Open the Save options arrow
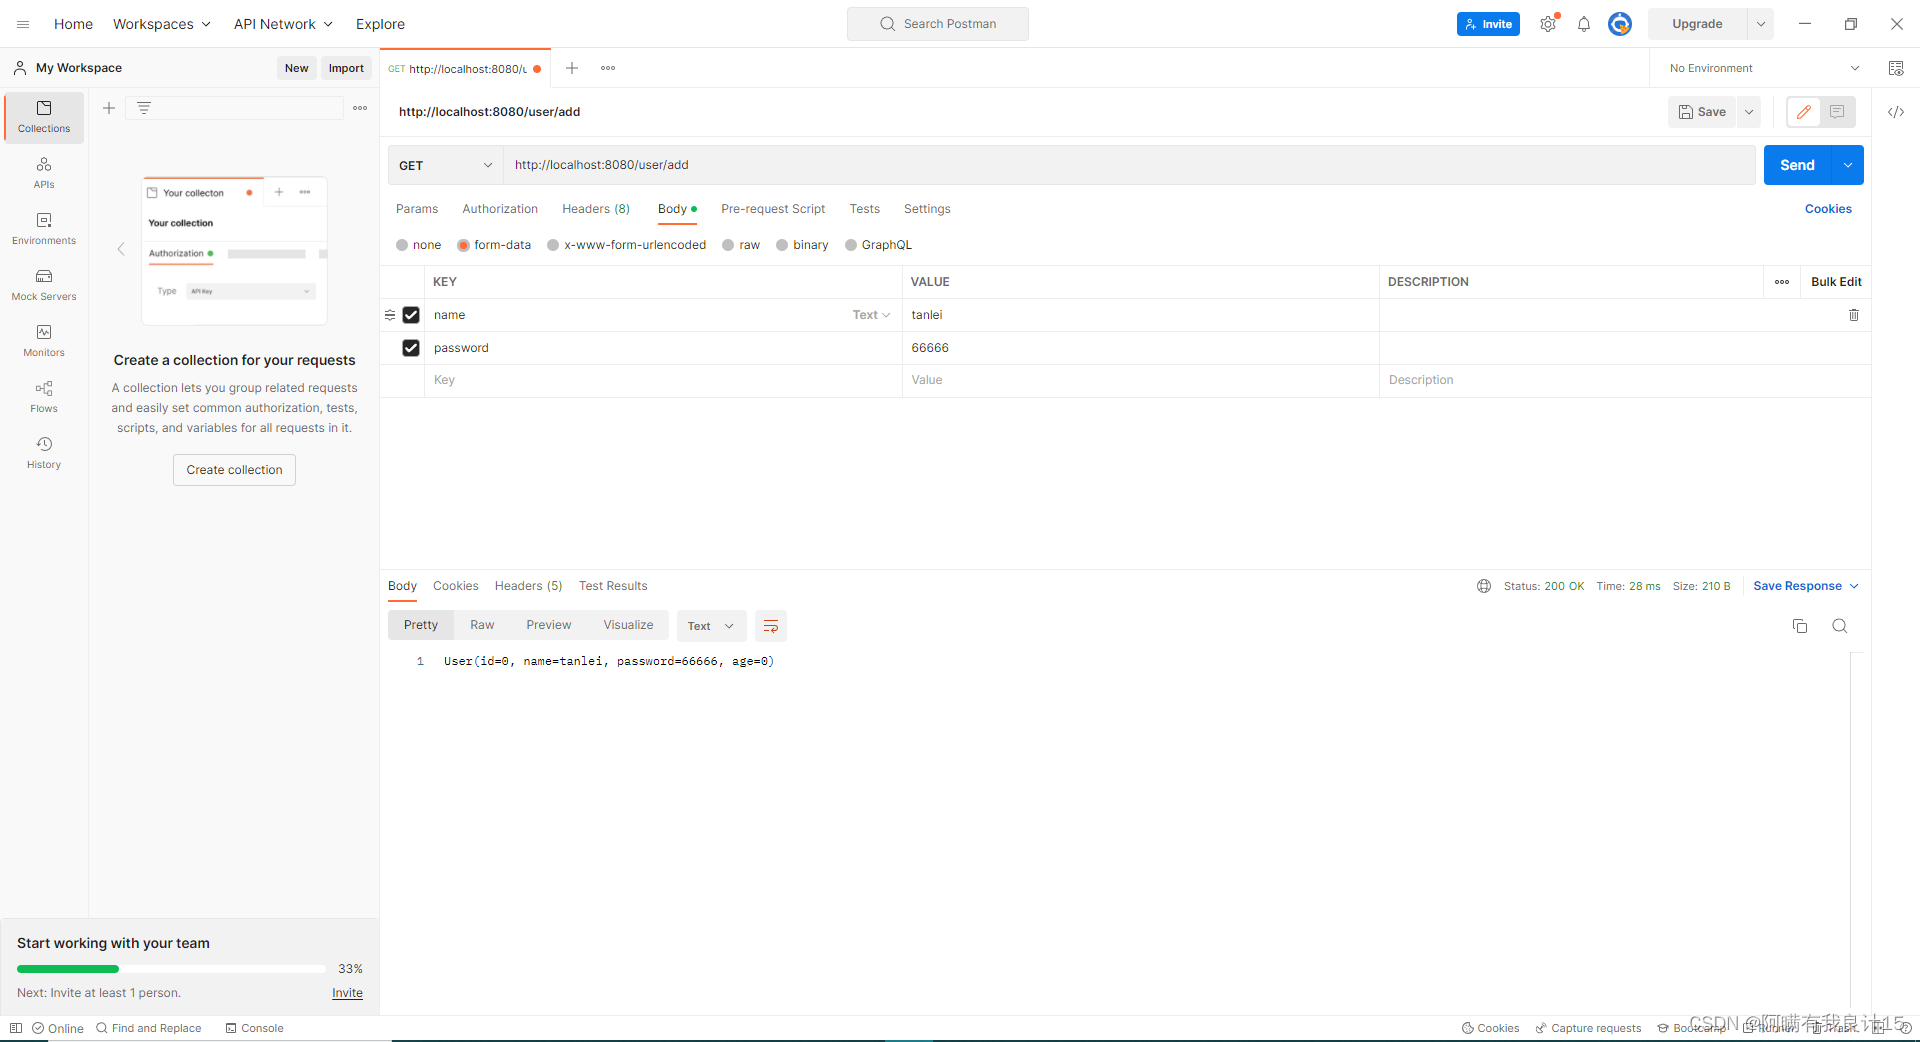This screenshot has width=1920, height=1042. (x=1749, y=112)
